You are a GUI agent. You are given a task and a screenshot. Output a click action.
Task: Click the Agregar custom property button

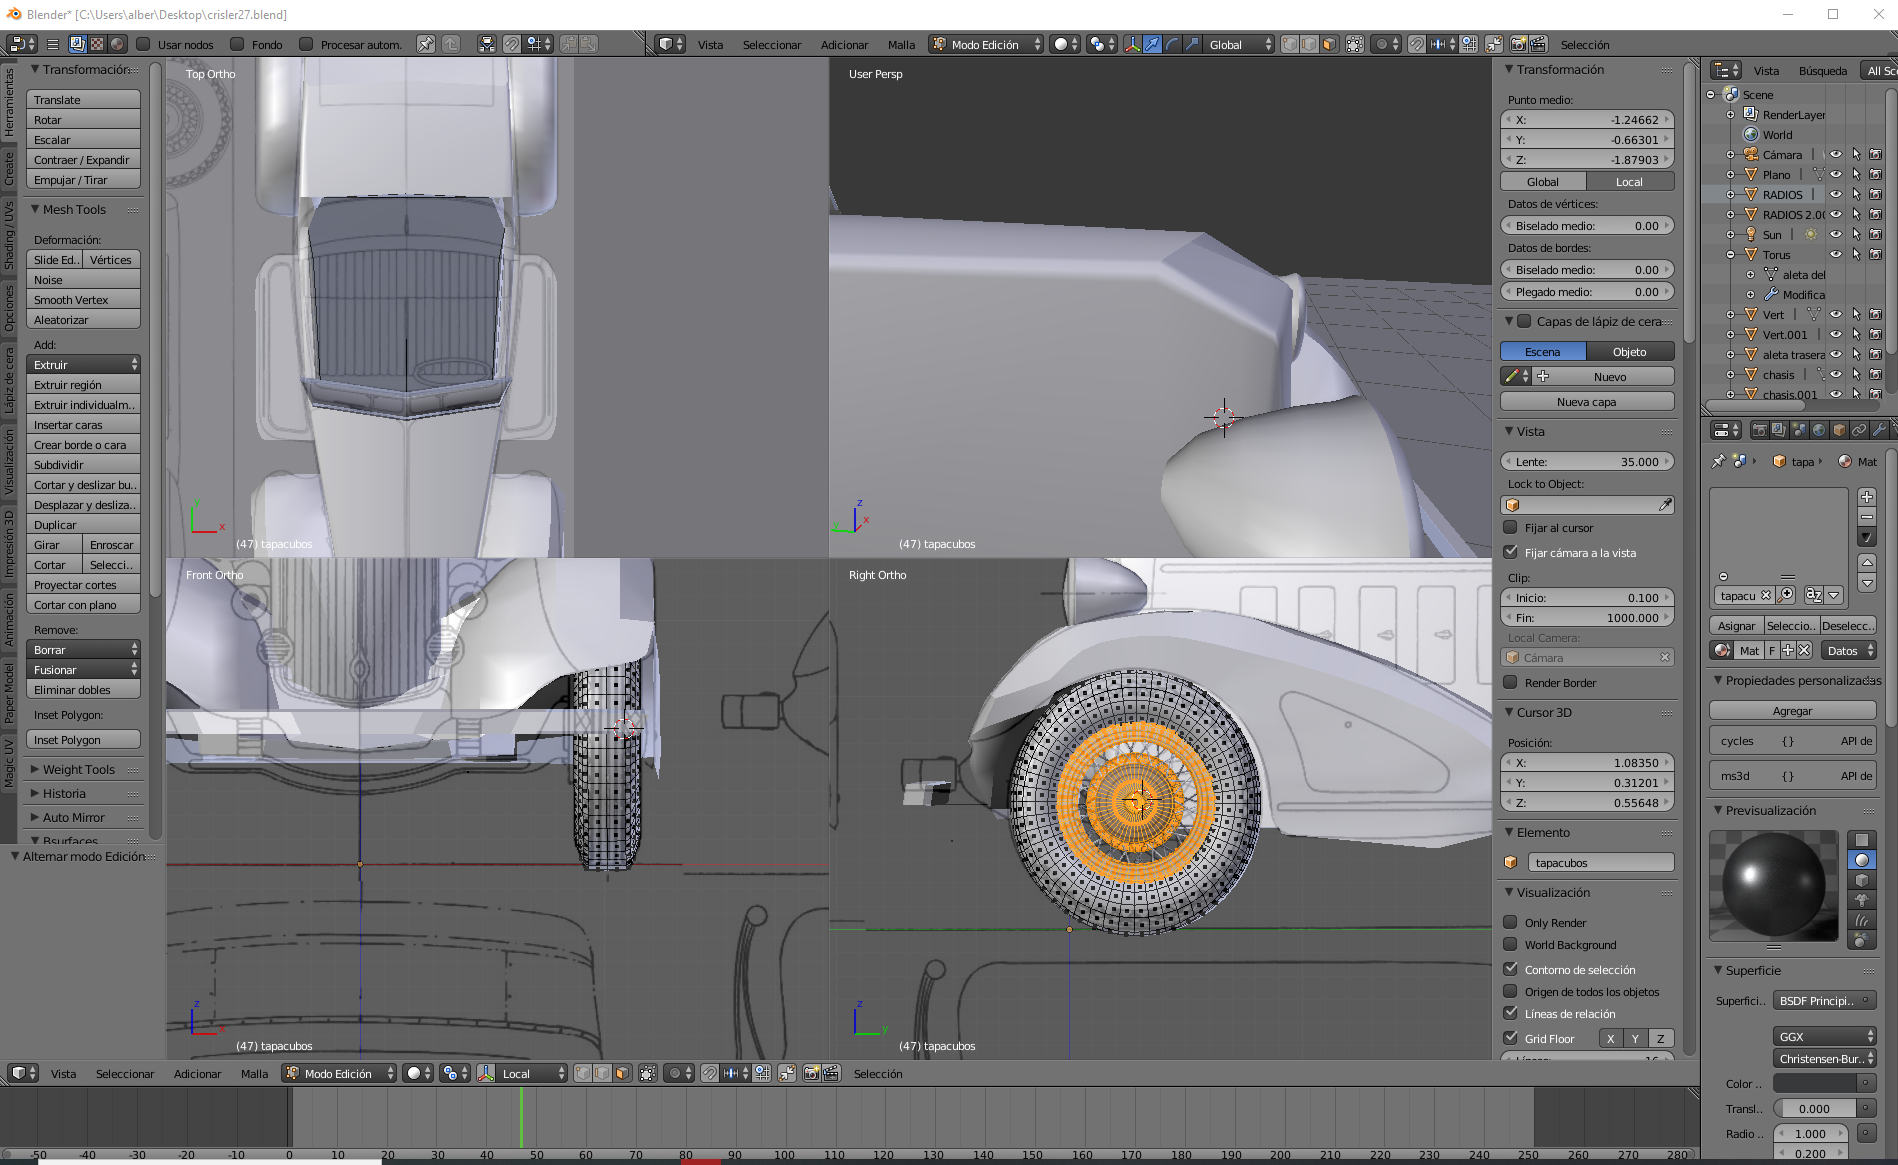click(x=1793, y=711)
